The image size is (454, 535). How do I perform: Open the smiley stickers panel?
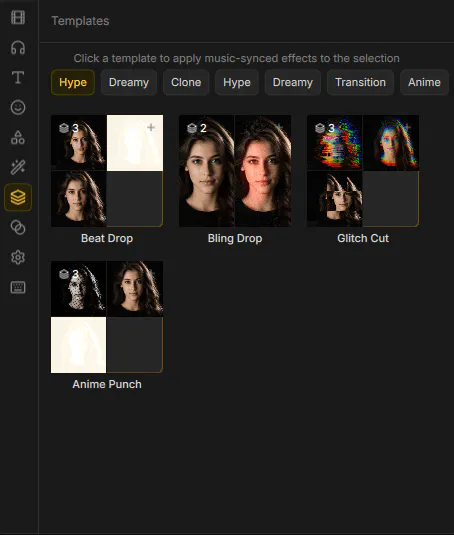[x=18, y=107]
